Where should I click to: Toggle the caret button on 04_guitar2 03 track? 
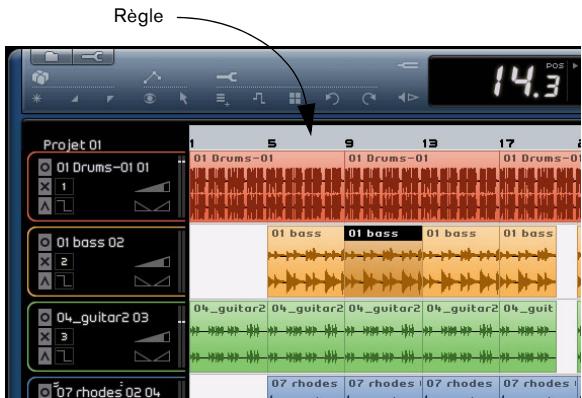coord(45,356)
